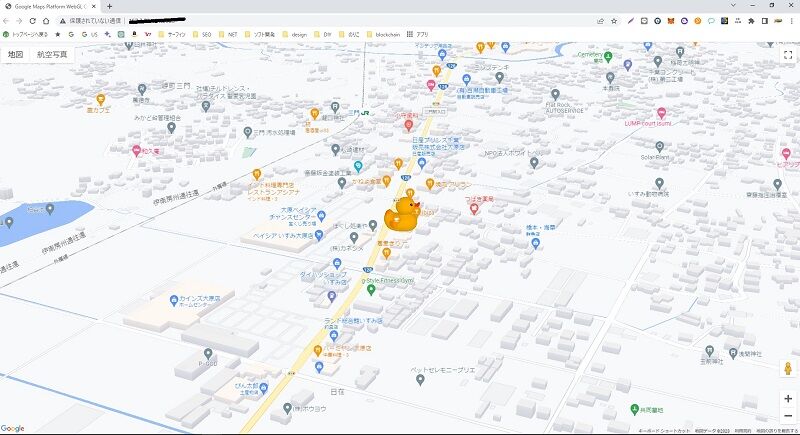Open the ベイシア いすみ大原店 shopping marker
800x435 pixels.
point(319,235)
